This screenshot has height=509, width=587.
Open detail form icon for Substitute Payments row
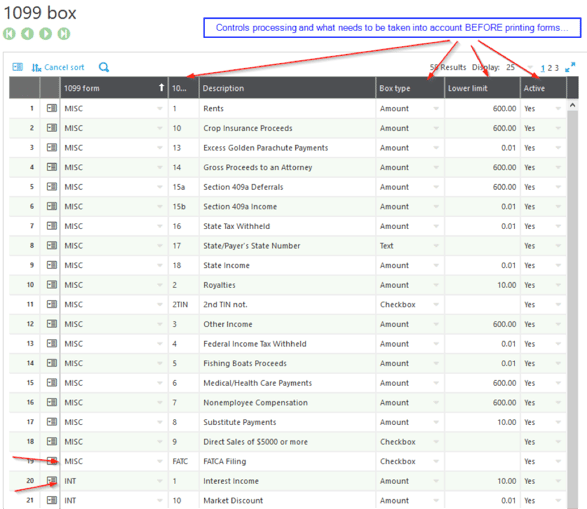pyautogui.click(x=52, y=421)
